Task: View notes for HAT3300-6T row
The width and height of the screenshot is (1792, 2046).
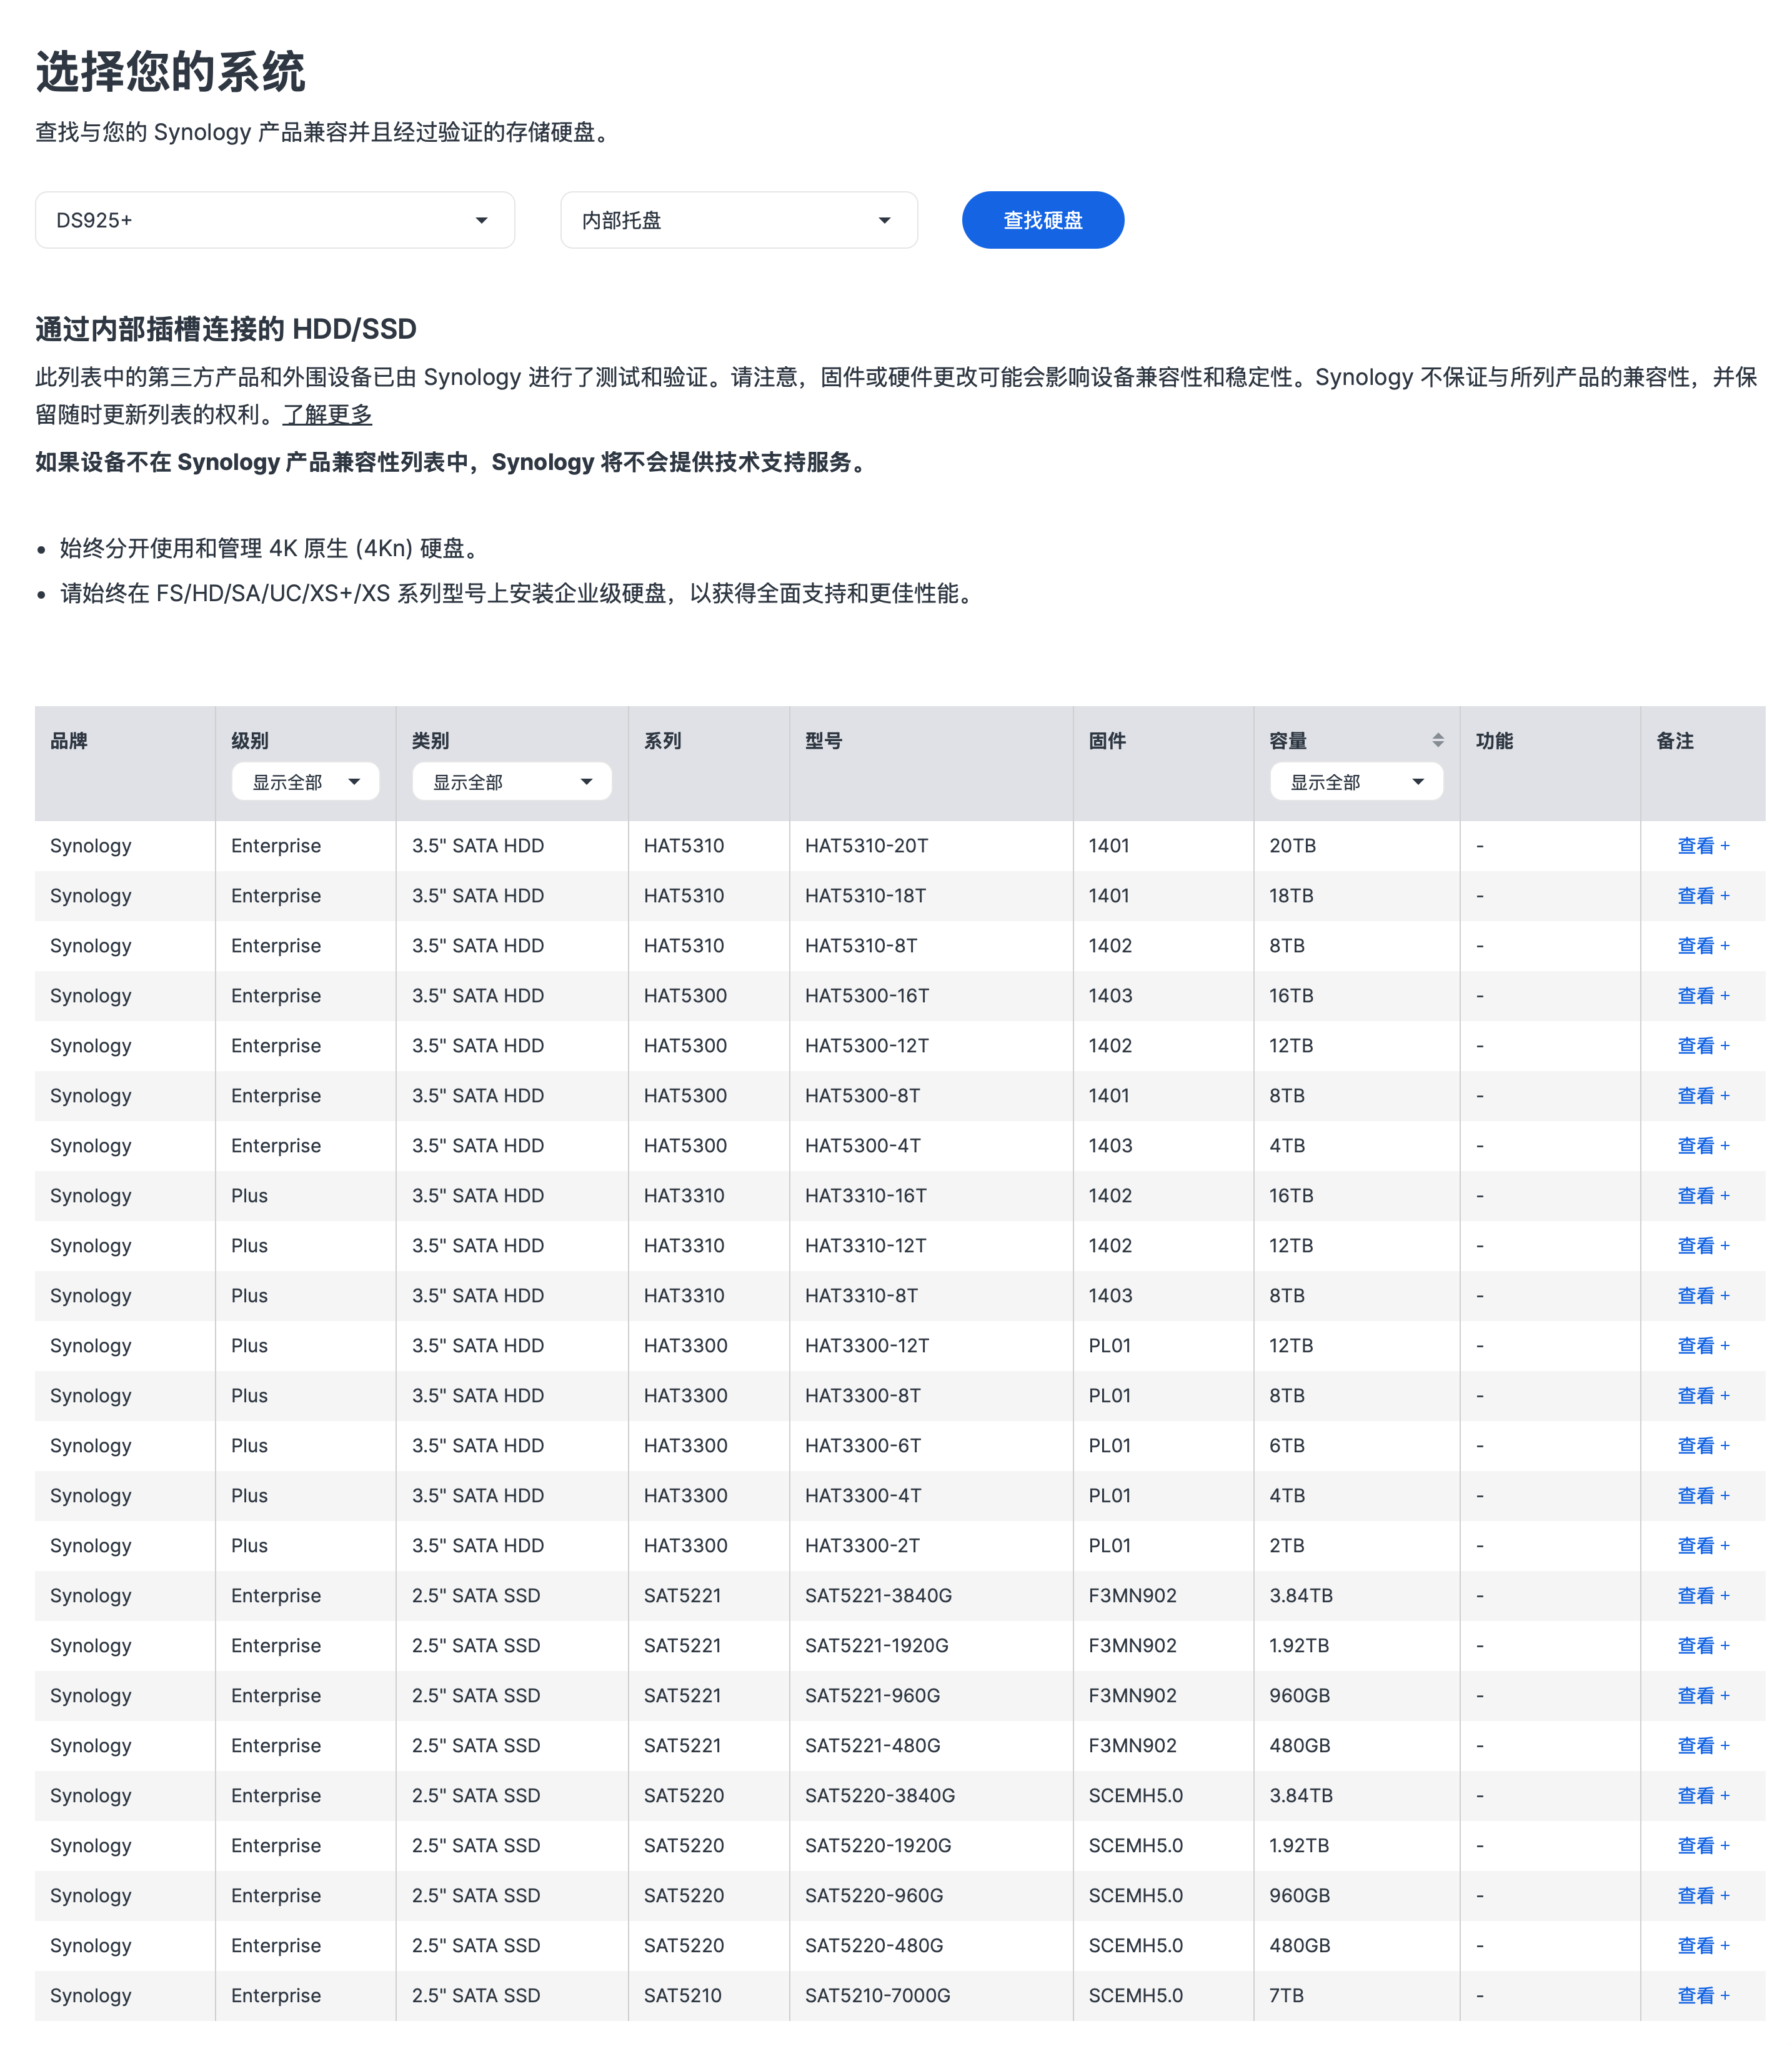Action: [x=1703, y=1446]
